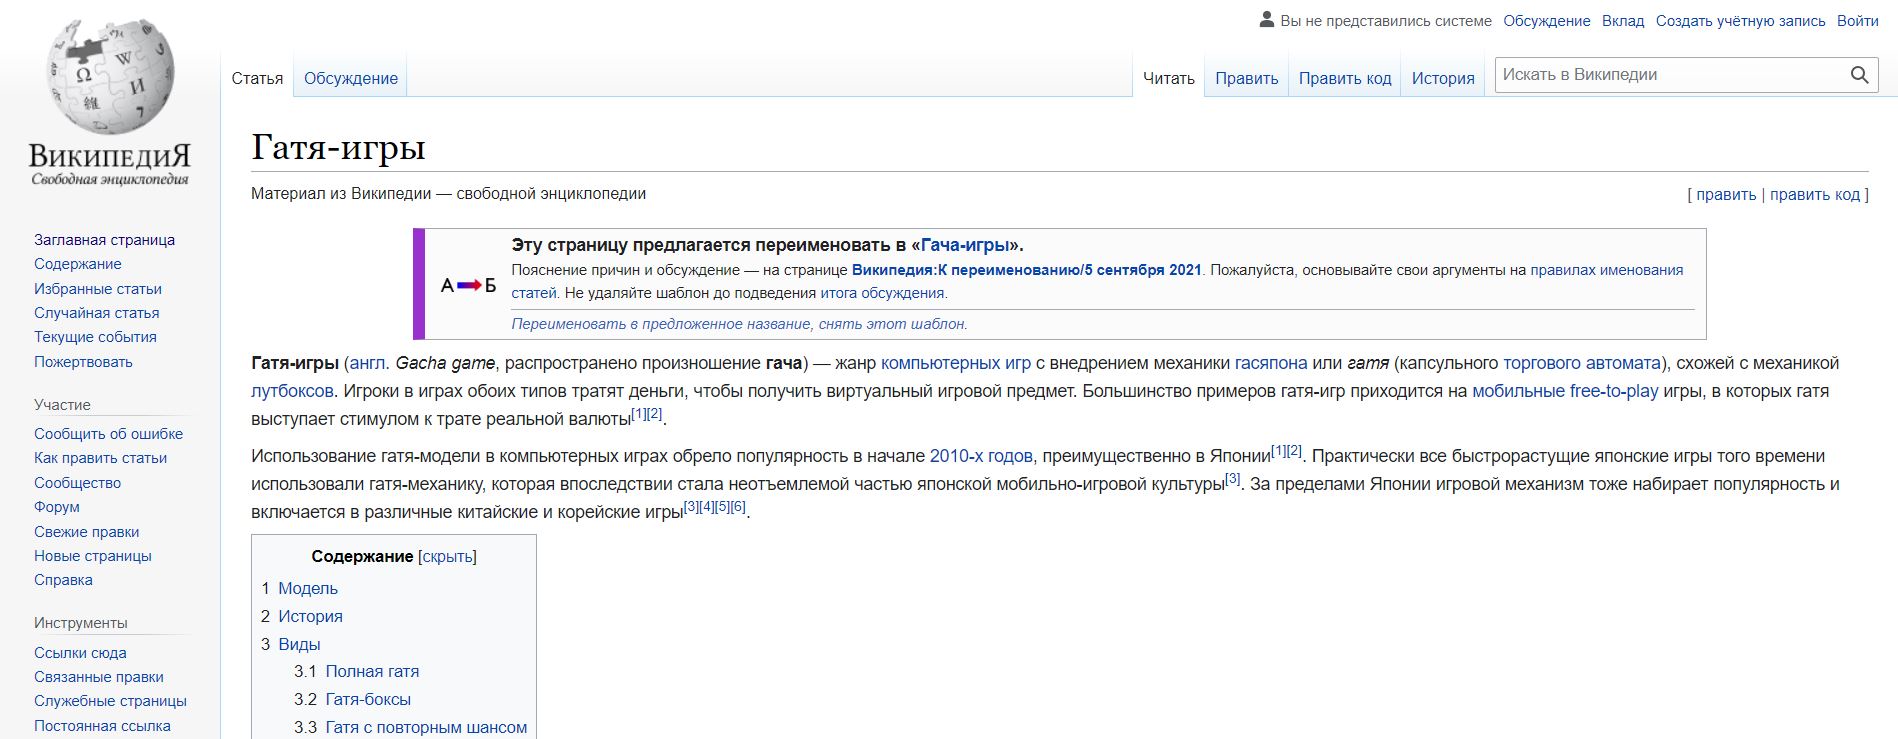Open the мобильные link in intro
Image resolution: width=1898 pixels, height=739 pixels.
click(1519, 391)
